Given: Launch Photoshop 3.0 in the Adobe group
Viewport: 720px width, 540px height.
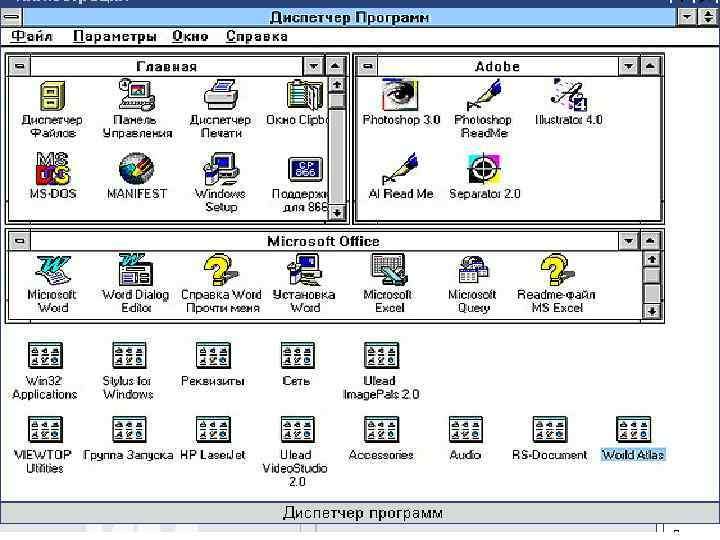Looking at the screenshot, I should (400, 95).
